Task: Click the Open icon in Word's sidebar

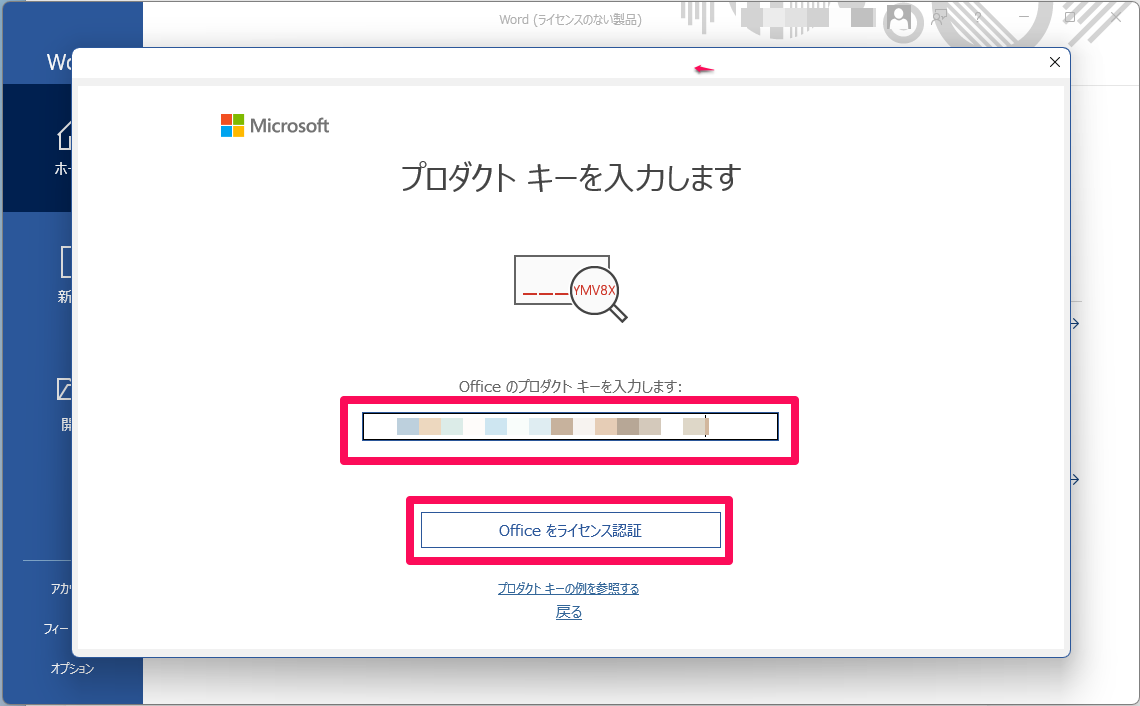Action: pos(65,389)
